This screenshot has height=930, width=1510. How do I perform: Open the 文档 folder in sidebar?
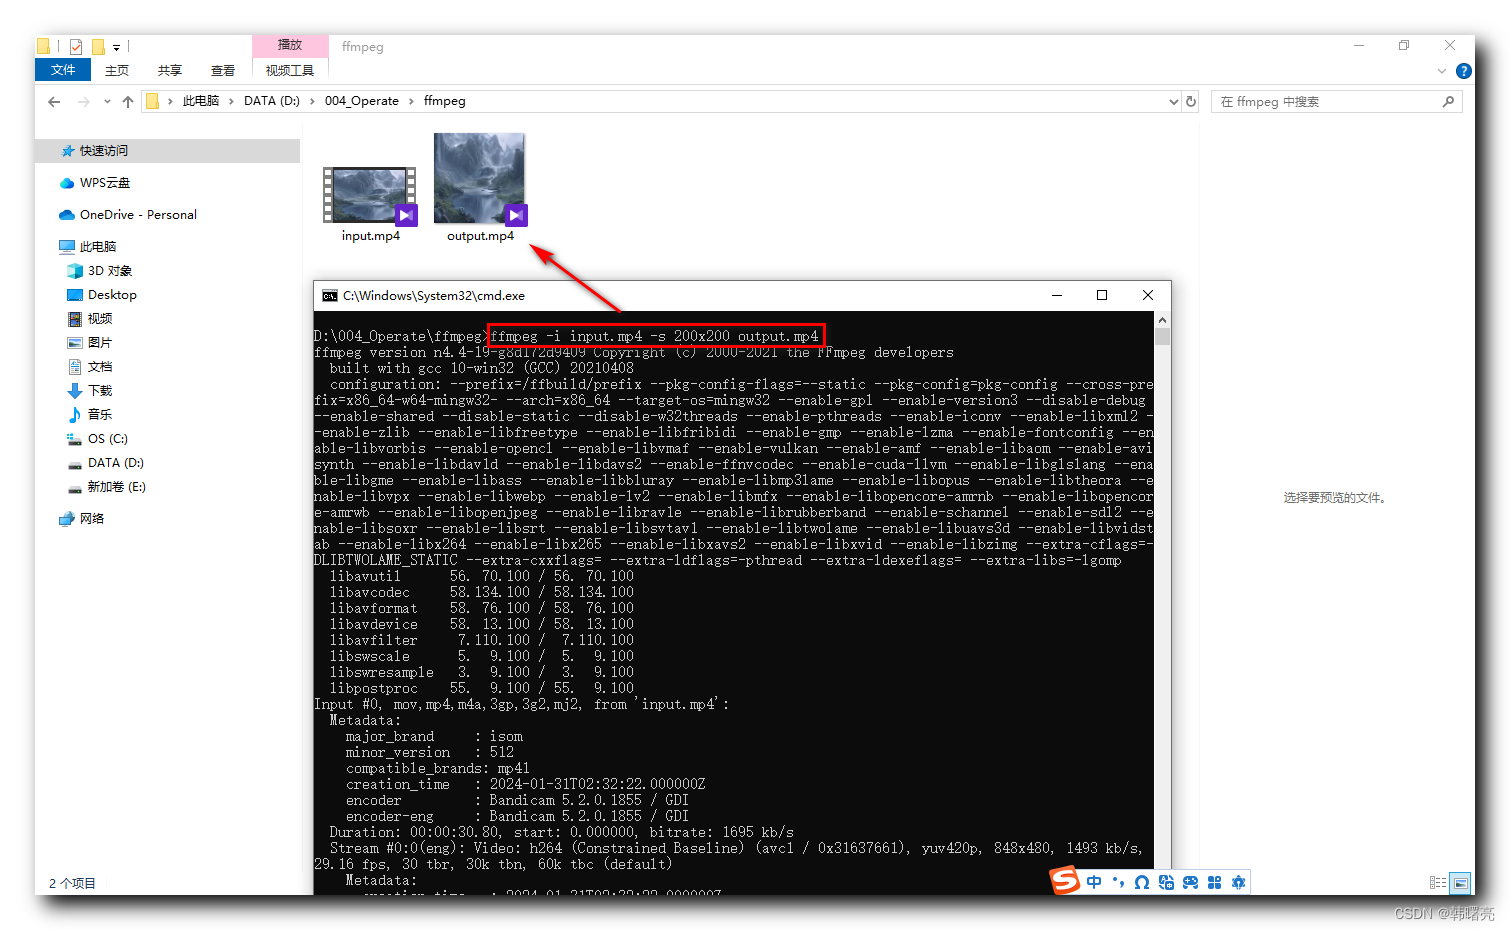click(100, 367)
